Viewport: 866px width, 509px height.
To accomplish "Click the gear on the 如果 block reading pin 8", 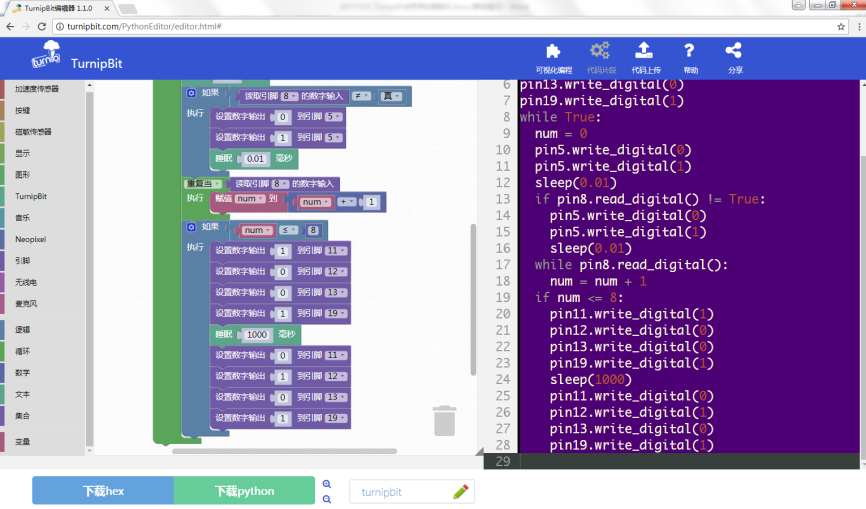I will pos(191,93).
